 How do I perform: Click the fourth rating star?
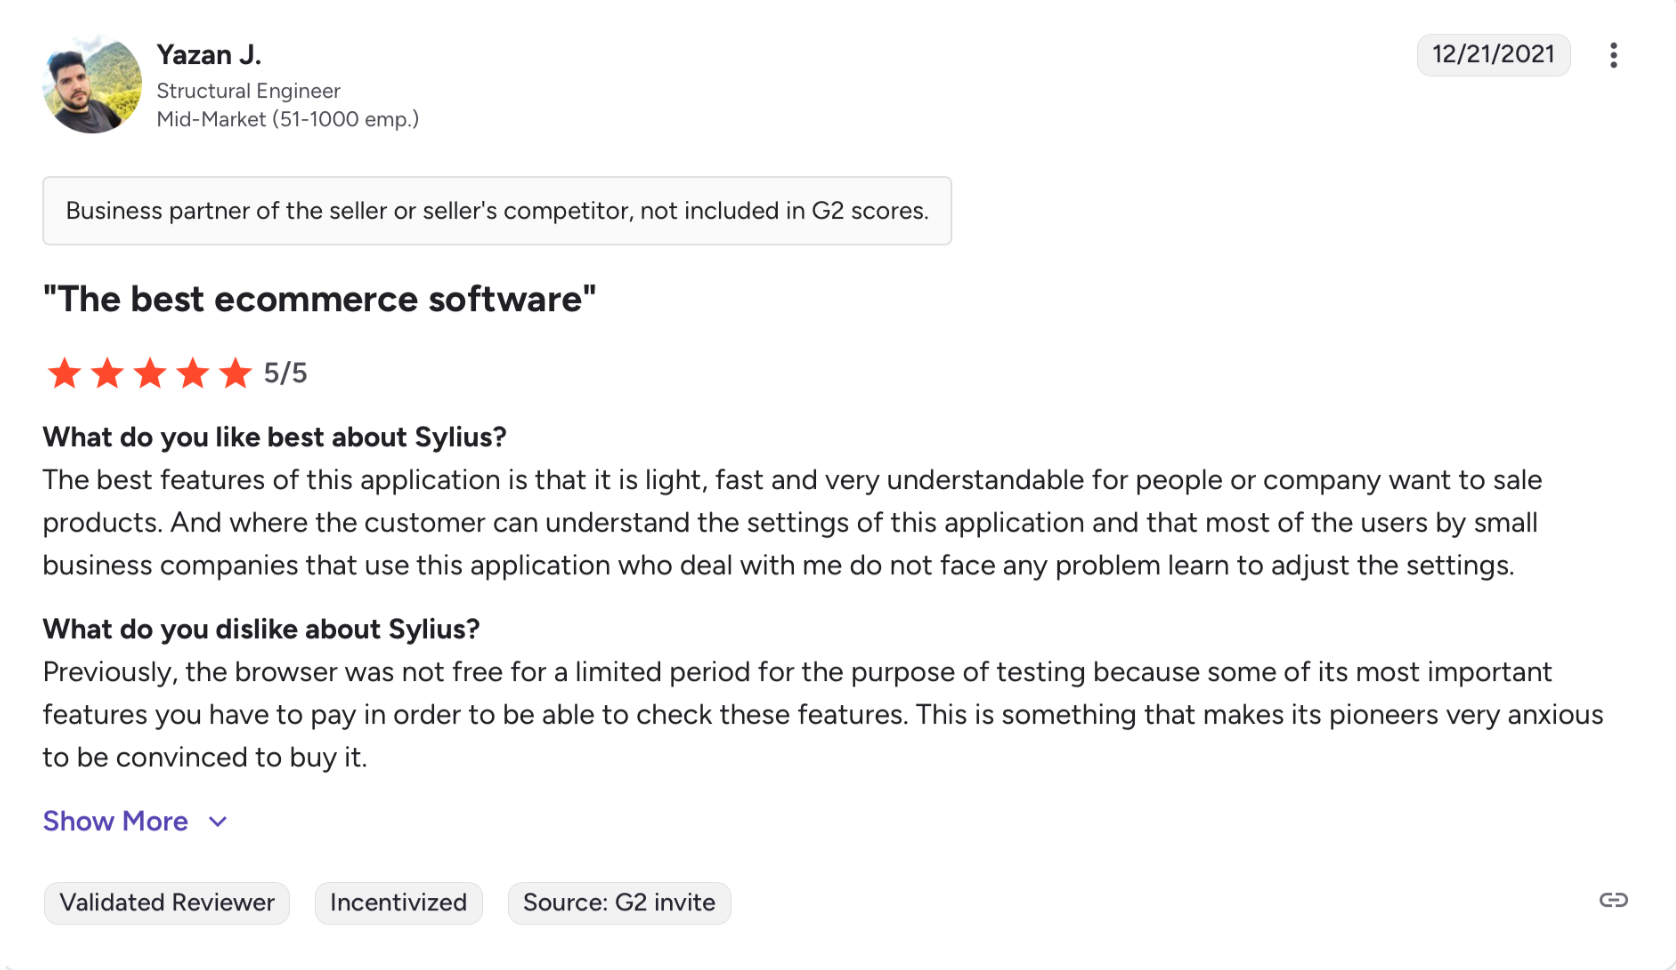tap(193, 373)
